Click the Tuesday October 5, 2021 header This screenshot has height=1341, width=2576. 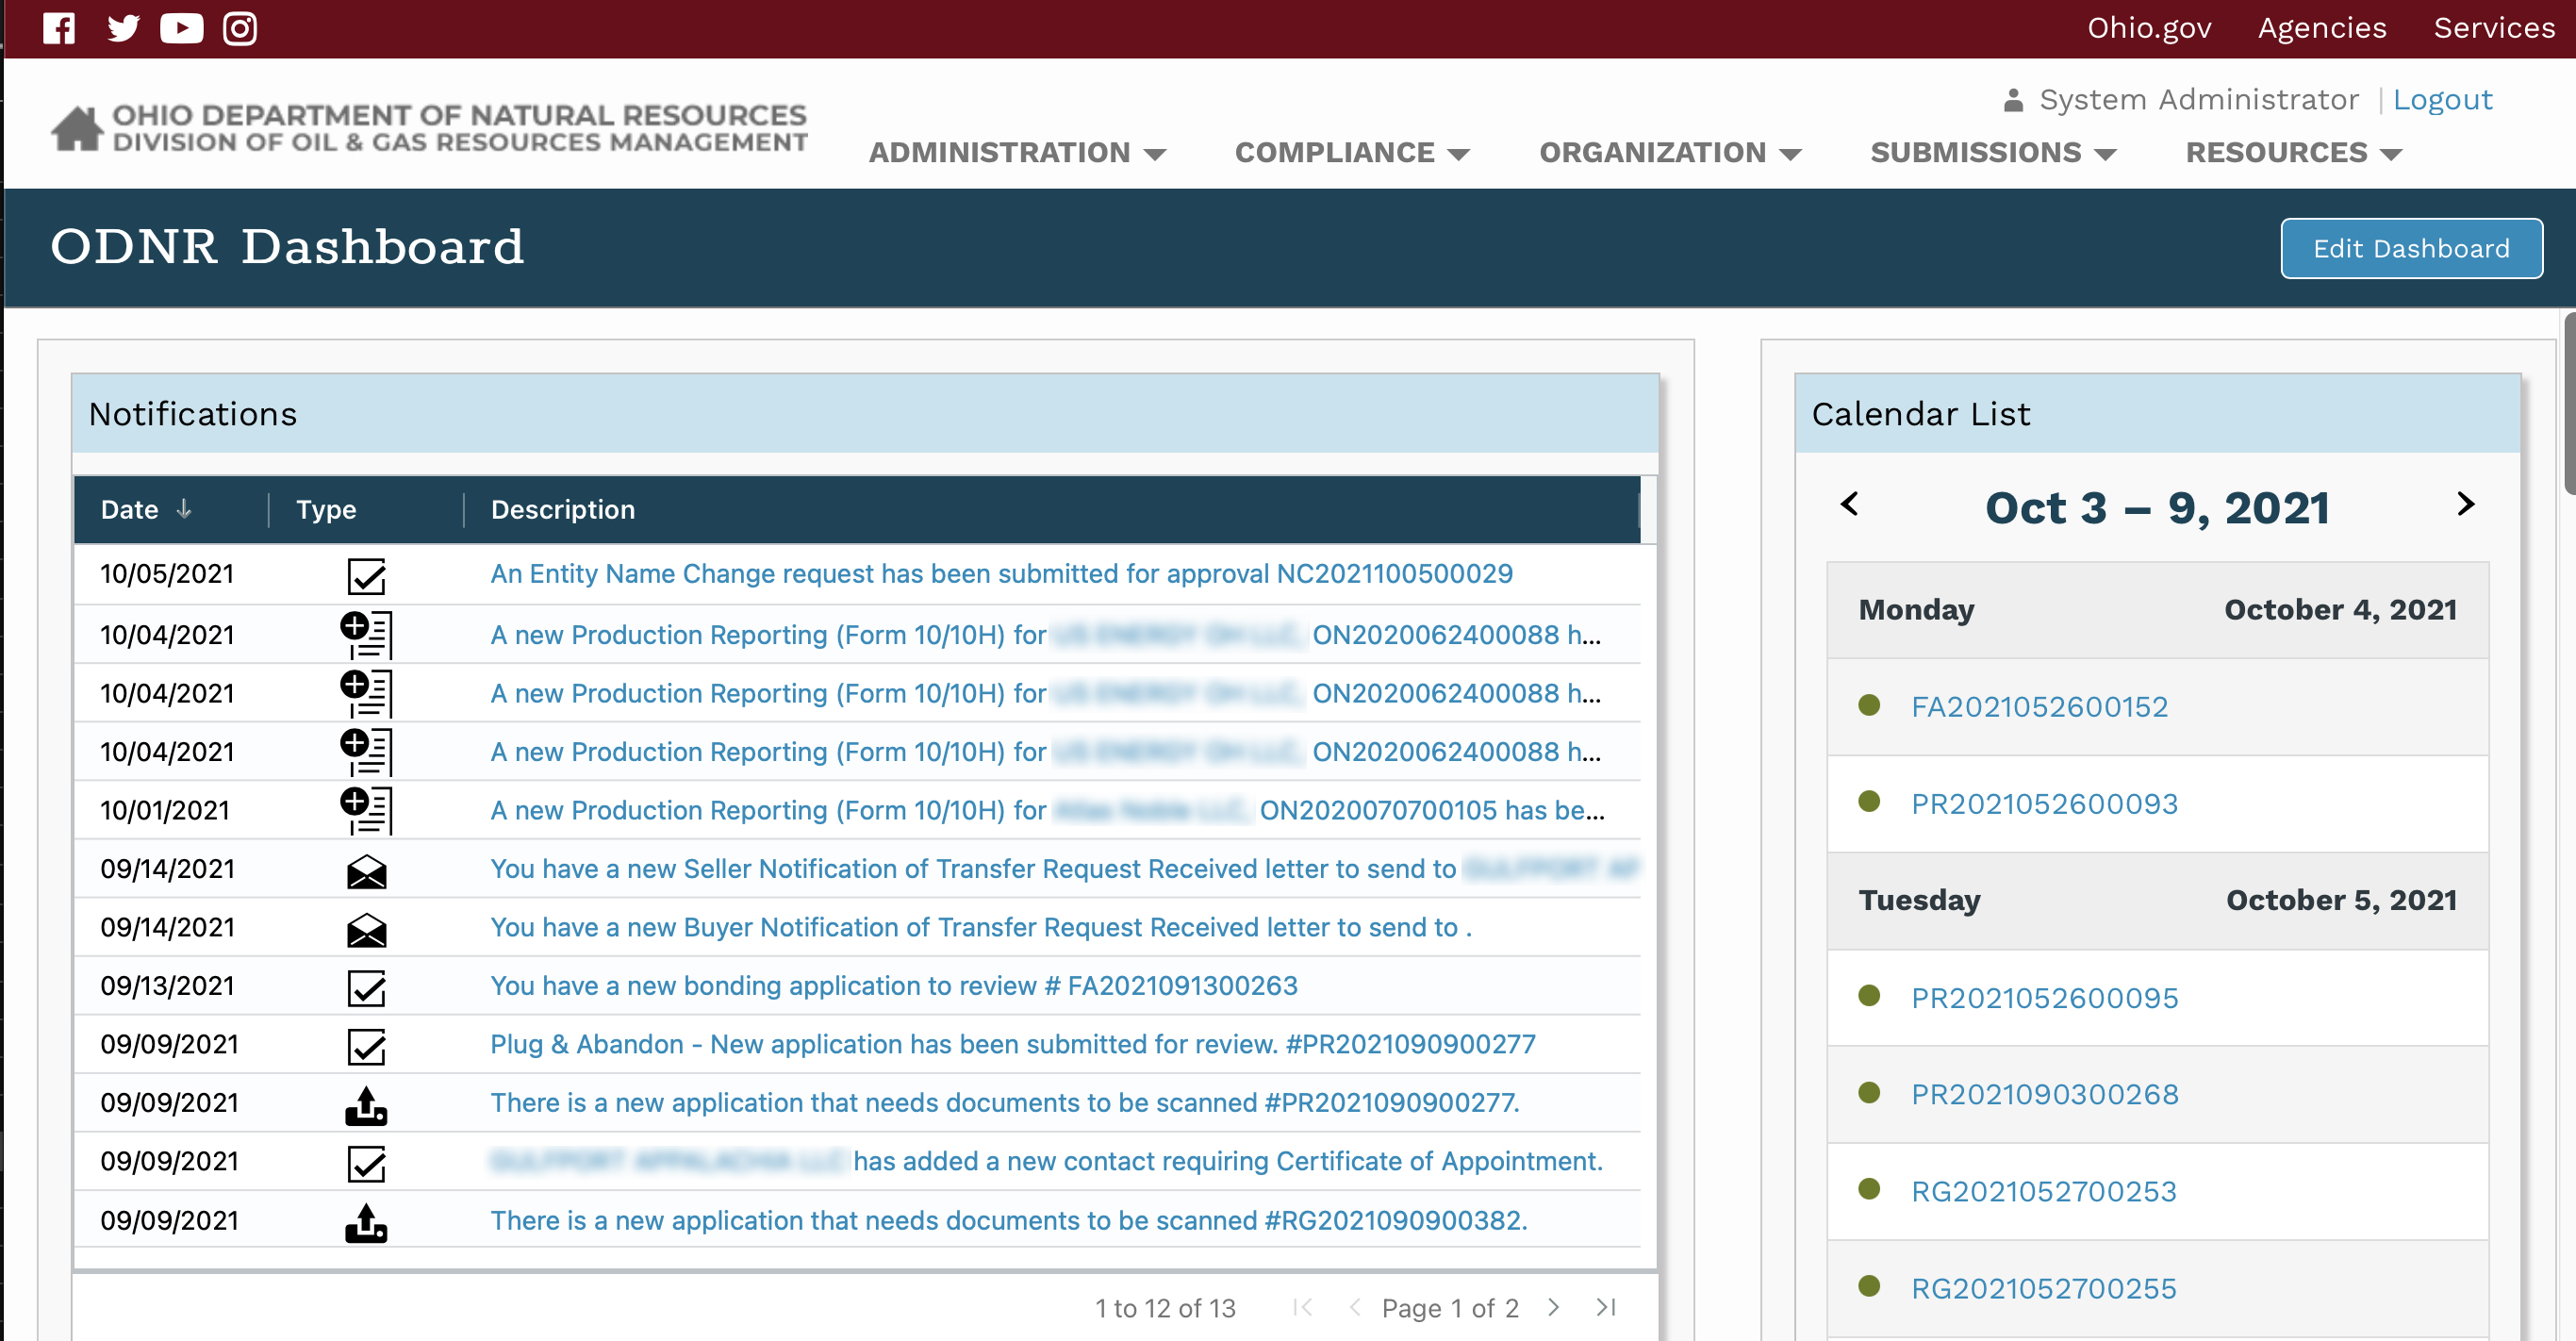point(2157,900)
